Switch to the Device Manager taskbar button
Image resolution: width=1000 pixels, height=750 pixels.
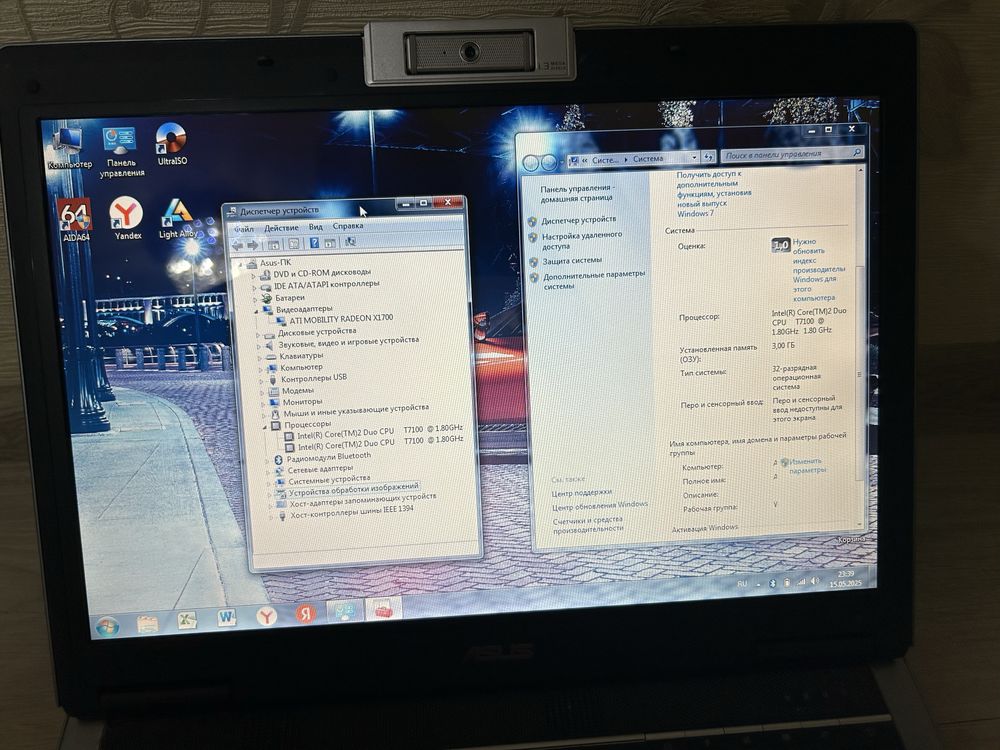point(383,609)
